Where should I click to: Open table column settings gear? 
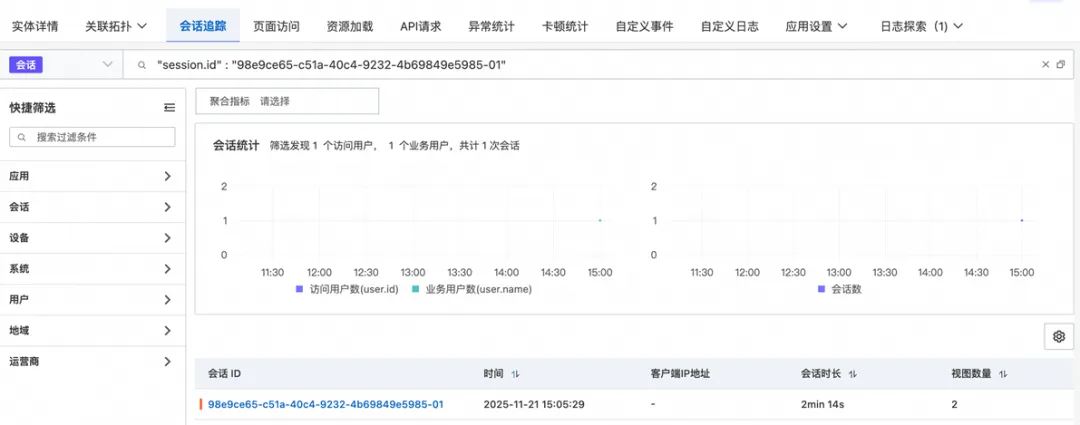(1058, 337)
